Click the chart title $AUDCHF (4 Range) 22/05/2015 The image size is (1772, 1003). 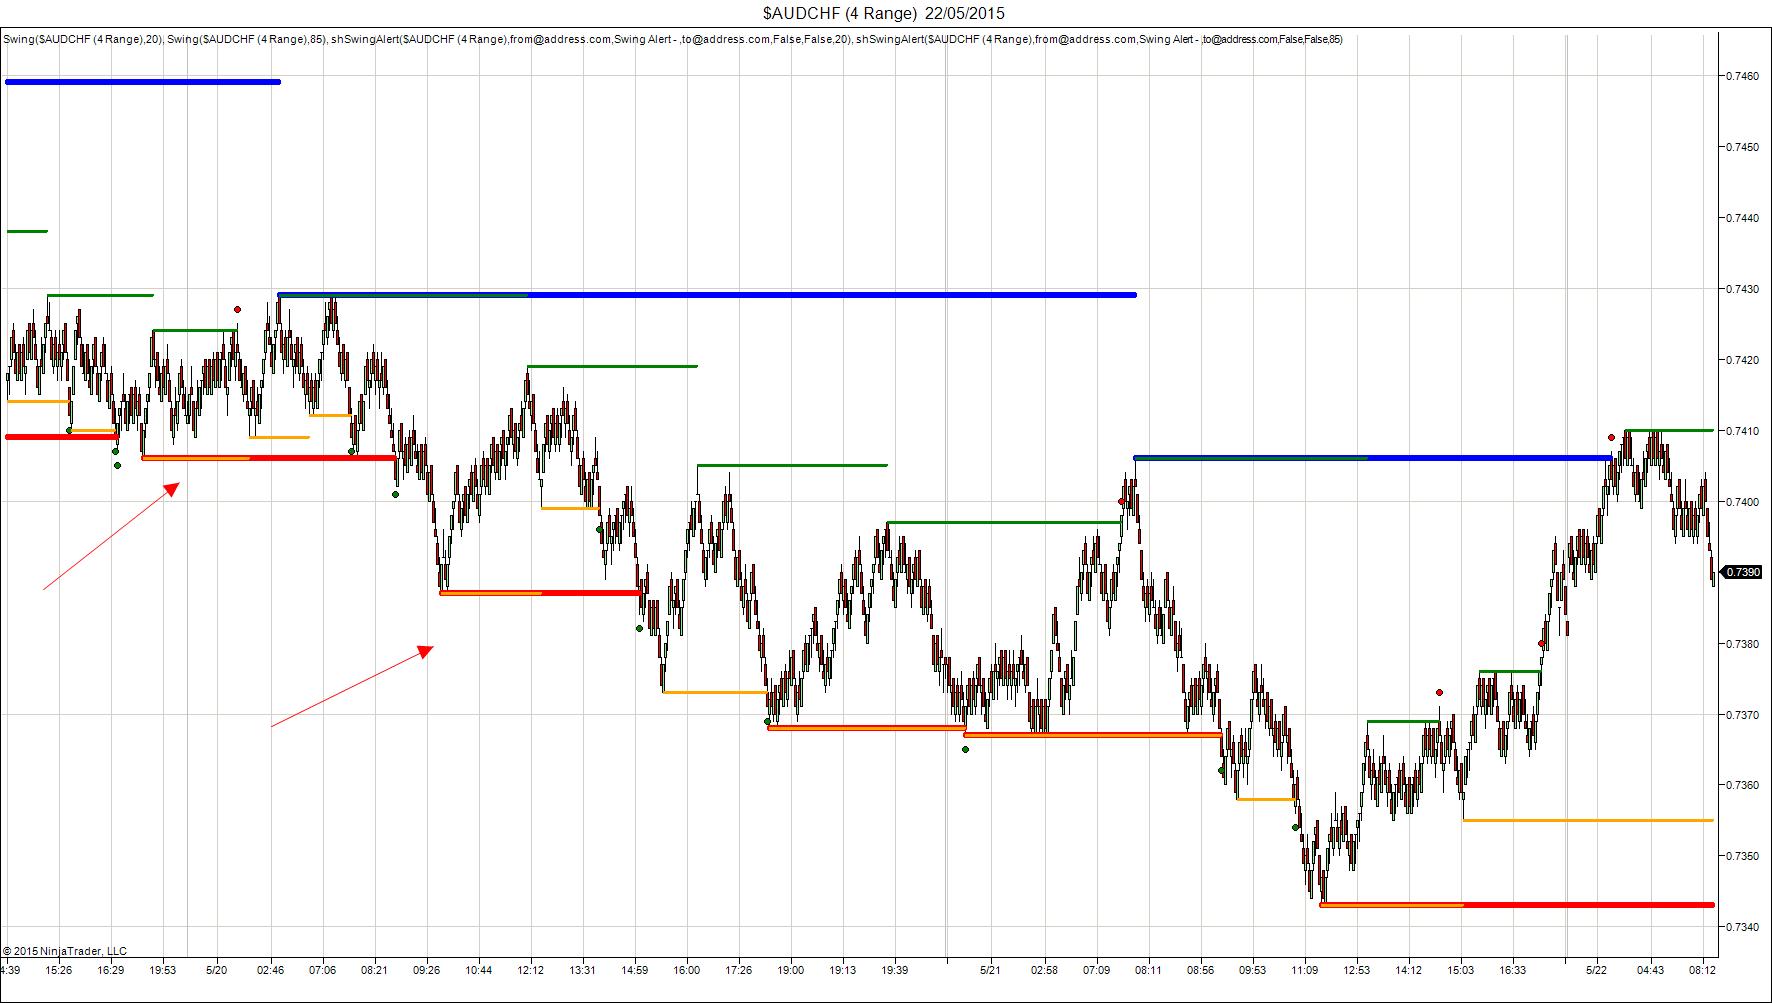pyautogui.click(x=884, y=13)
